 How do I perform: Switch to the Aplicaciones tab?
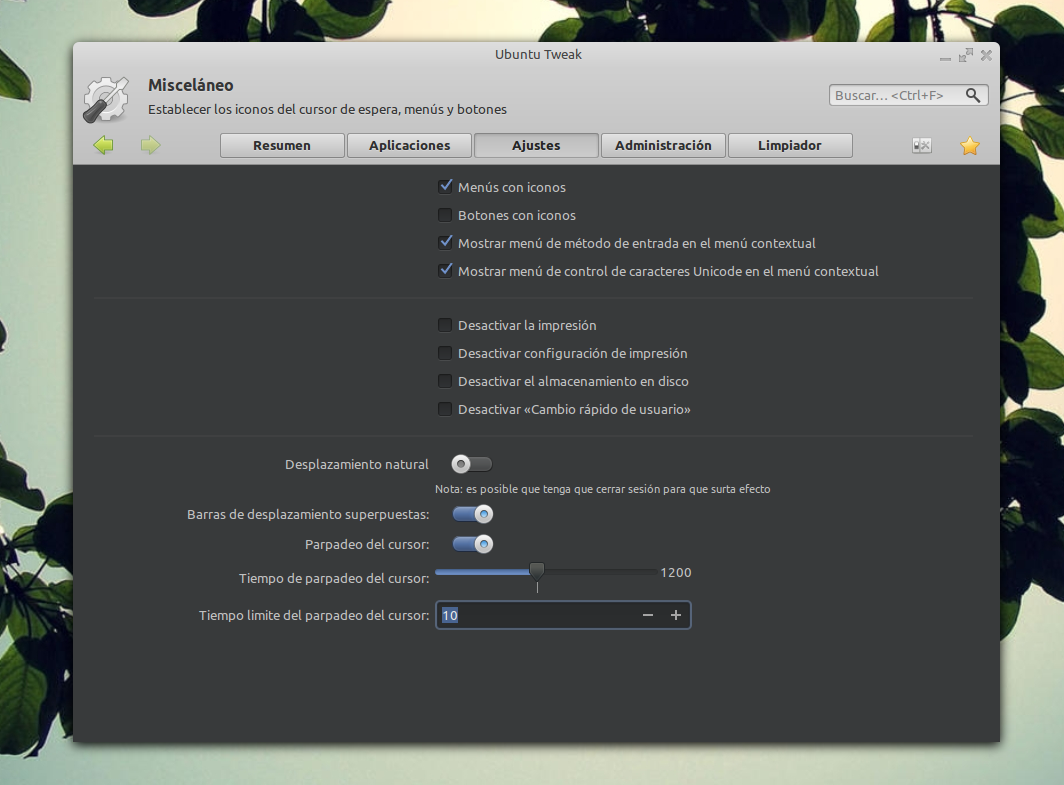[409, 145]
